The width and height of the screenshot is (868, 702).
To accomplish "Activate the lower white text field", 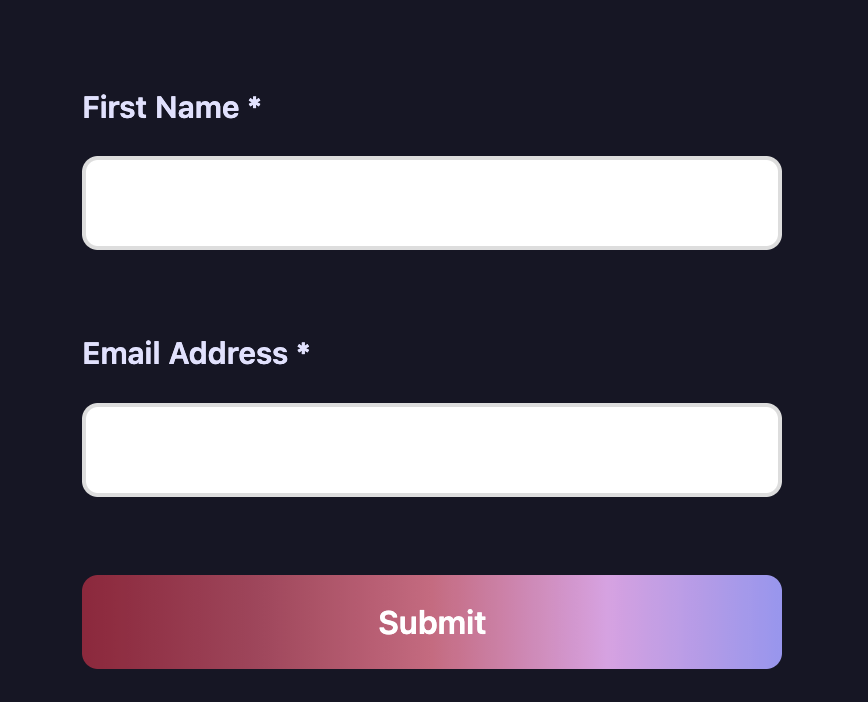I will (431, 449).
